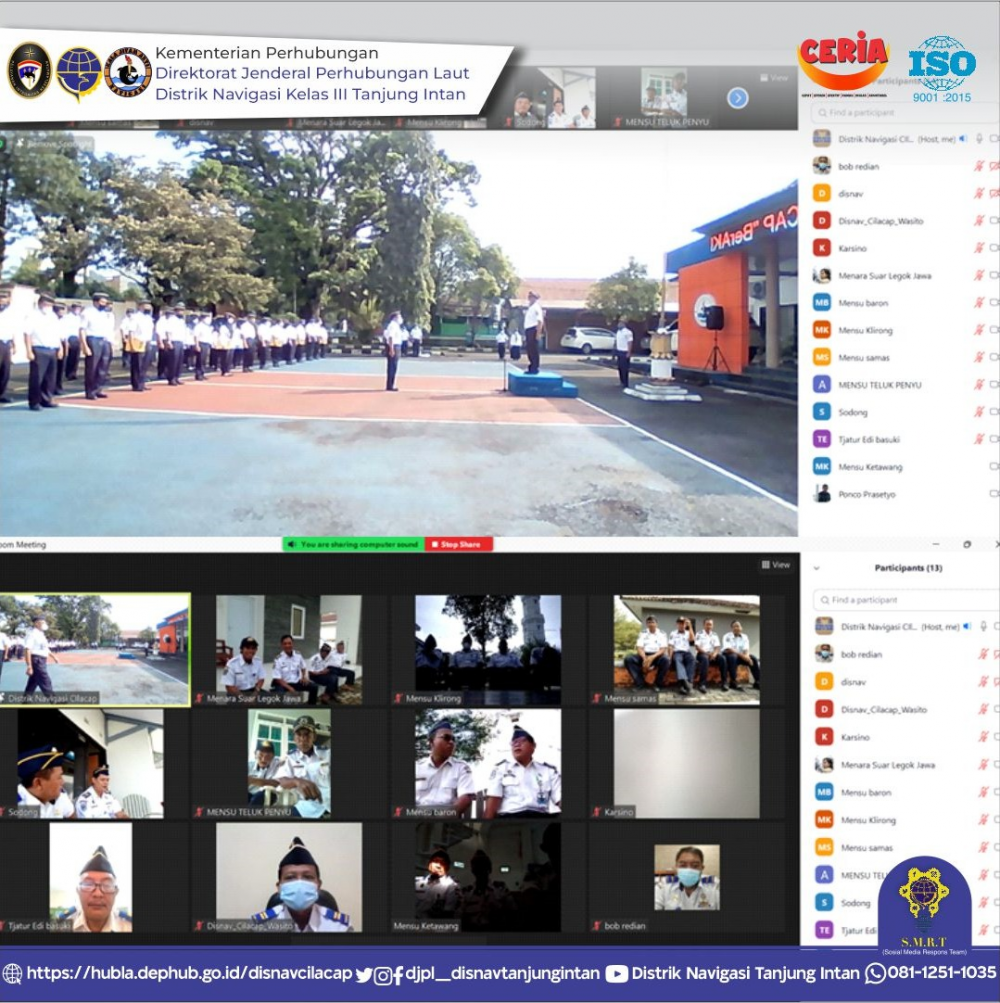Image resolution: width=1000 pixels, height=1003 pixels.
Task: Click the blue next-page arrow in the upper thumbnail strip
Action: pos(737,98)
